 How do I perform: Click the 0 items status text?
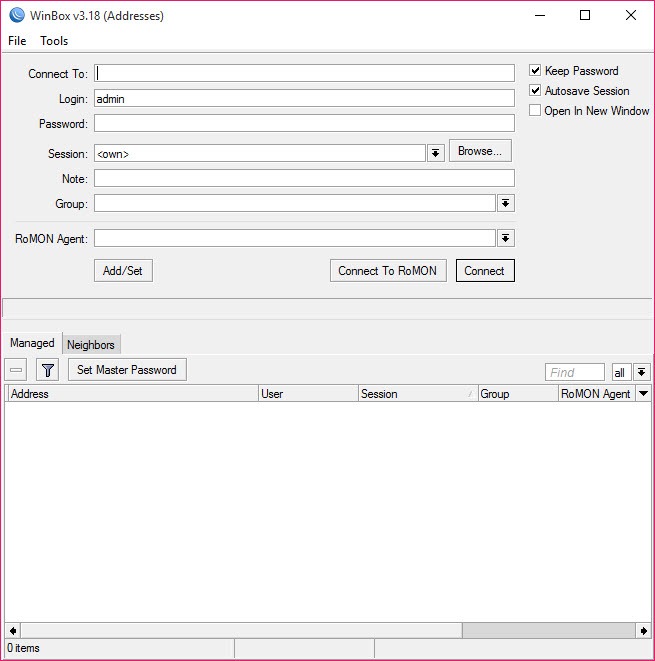23,648
